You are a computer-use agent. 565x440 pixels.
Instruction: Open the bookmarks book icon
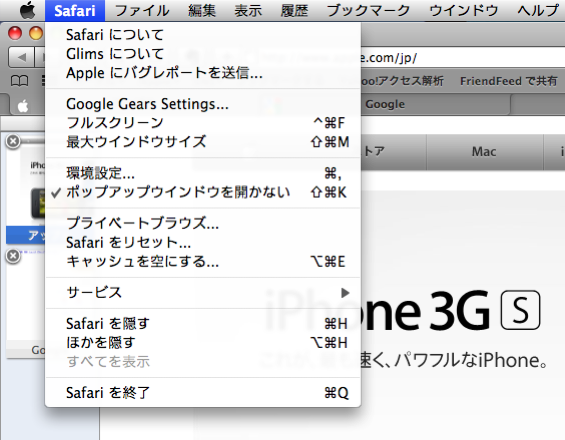[x=19, y=81]
